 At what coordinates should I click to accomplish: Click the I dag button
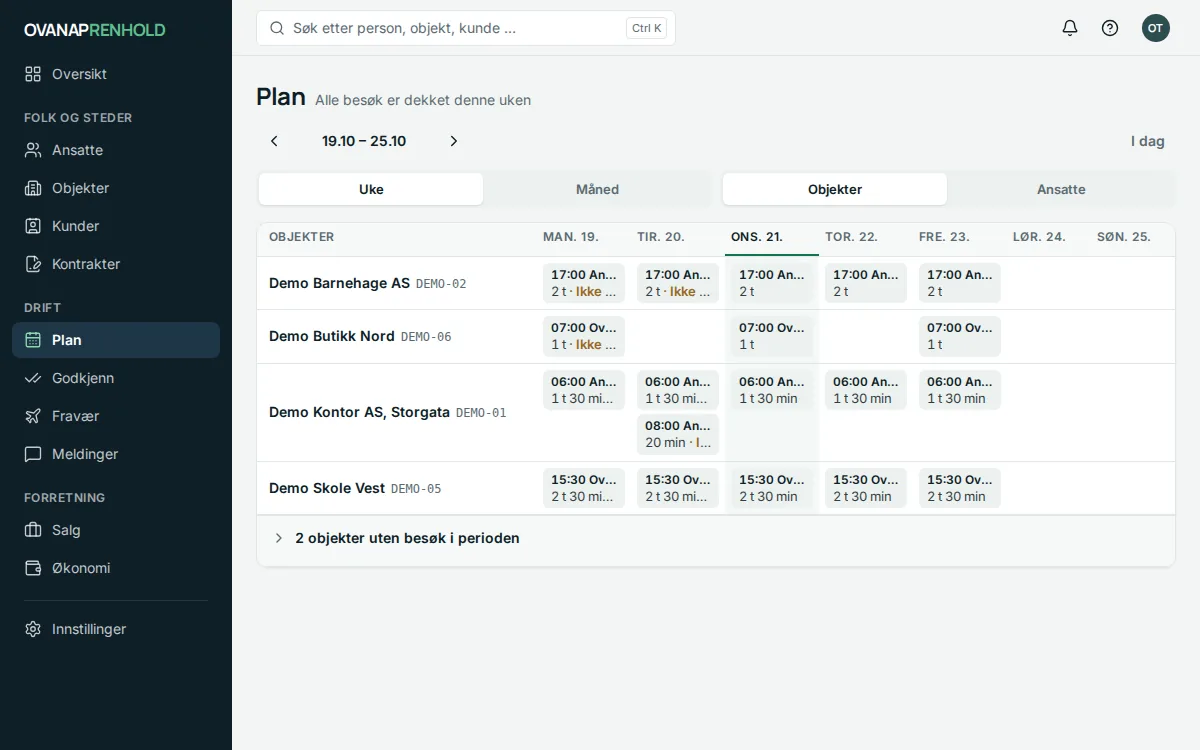click(x=1148, y=141)
